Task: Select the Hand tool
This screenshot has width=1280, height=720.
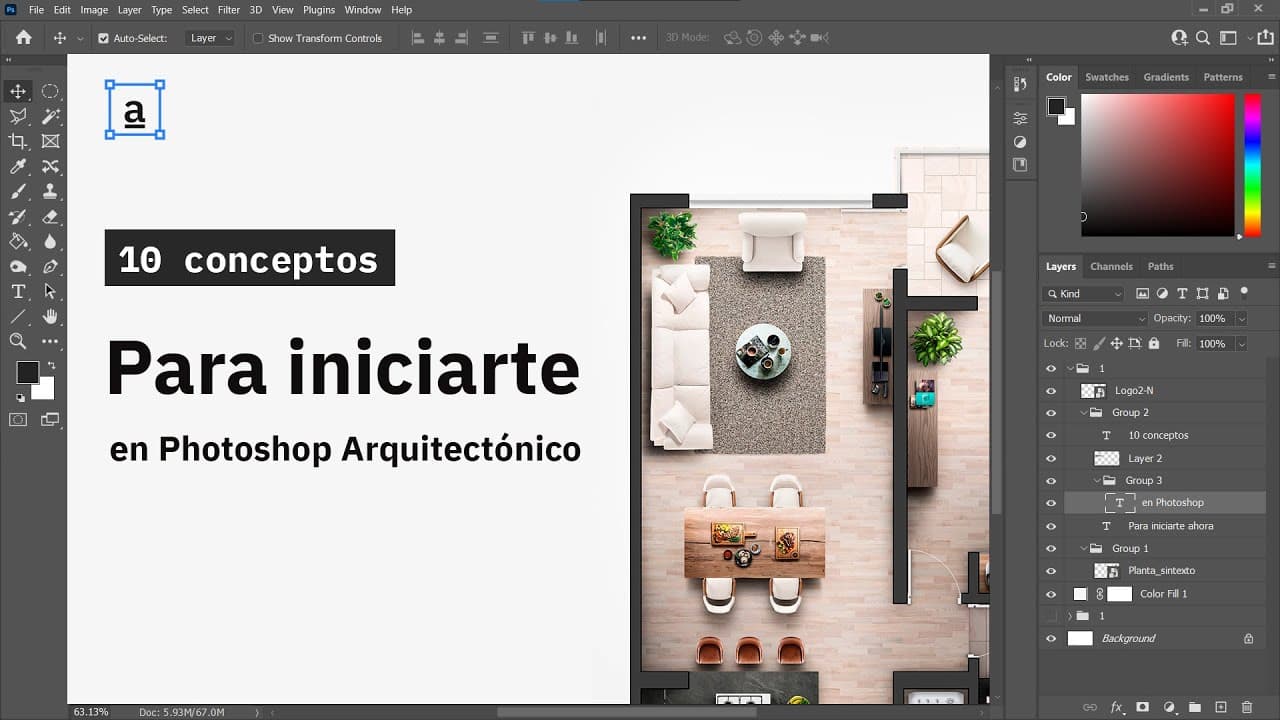Action: coord(50,316)
